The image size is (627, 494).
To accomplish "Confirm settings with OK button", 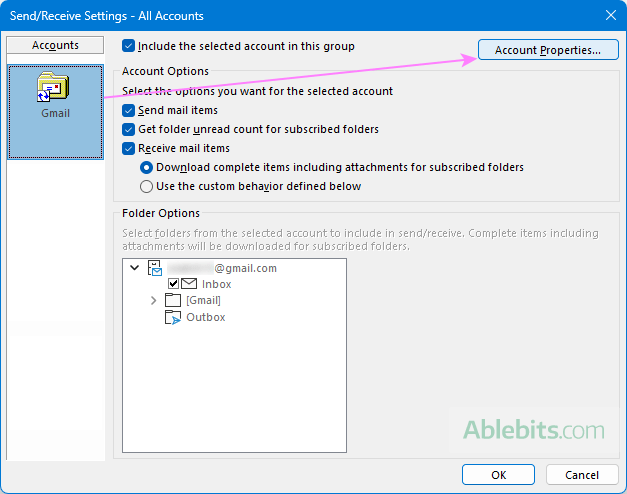I will click(498, 475).
